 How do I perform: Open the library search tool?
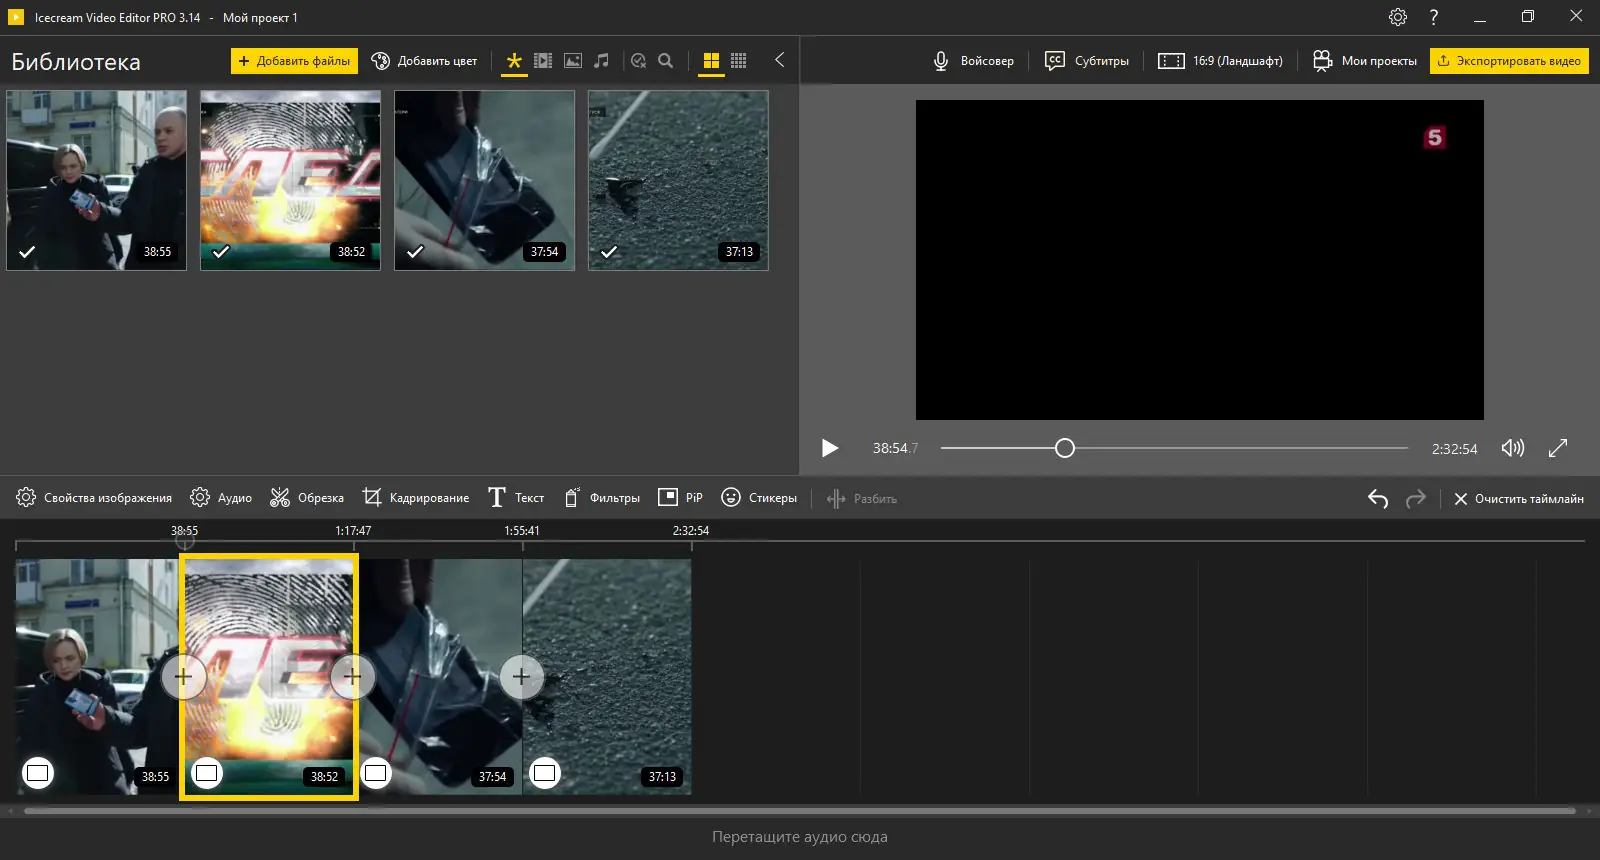tap(666, 61)
